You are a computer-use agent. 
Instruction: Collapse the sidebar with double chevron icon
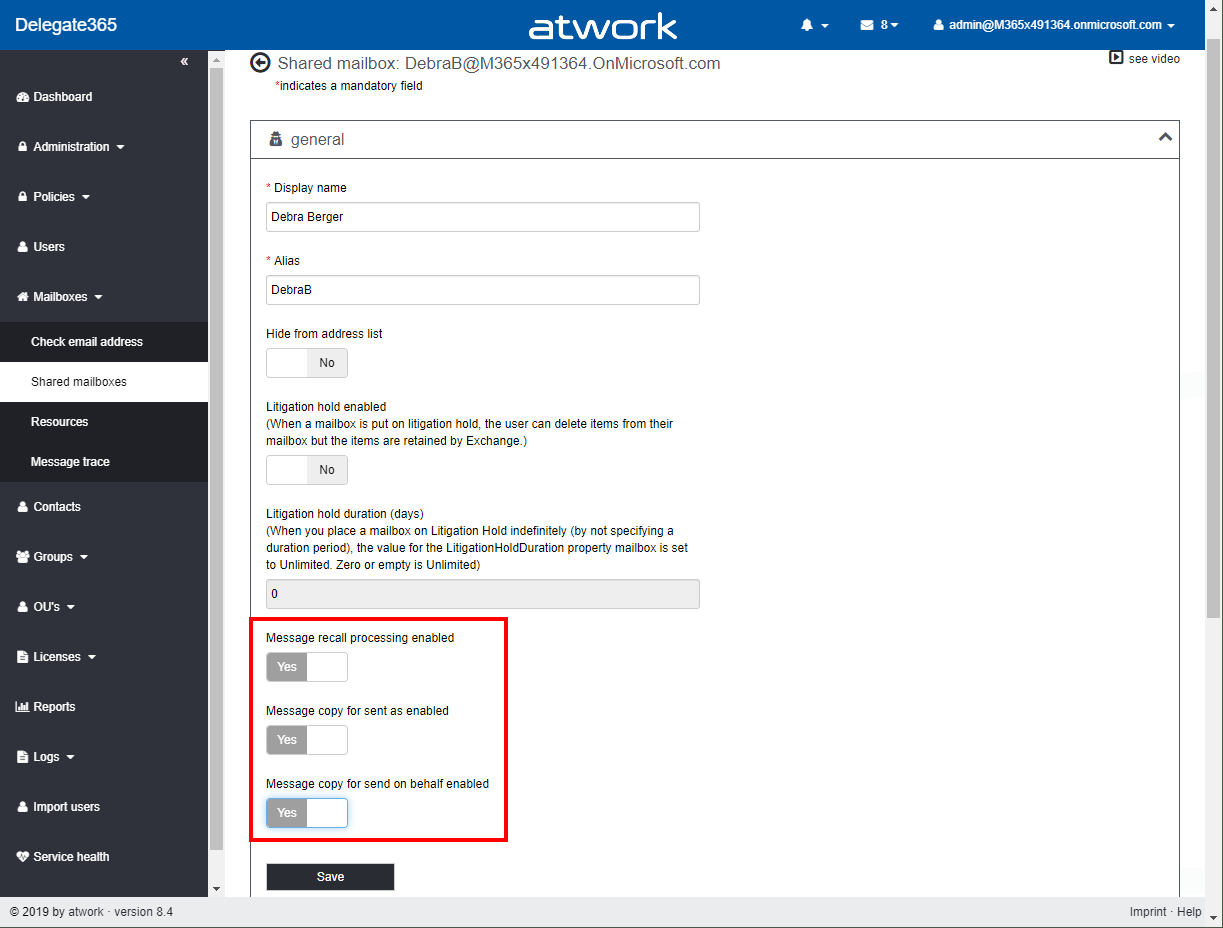coord(184,62)
